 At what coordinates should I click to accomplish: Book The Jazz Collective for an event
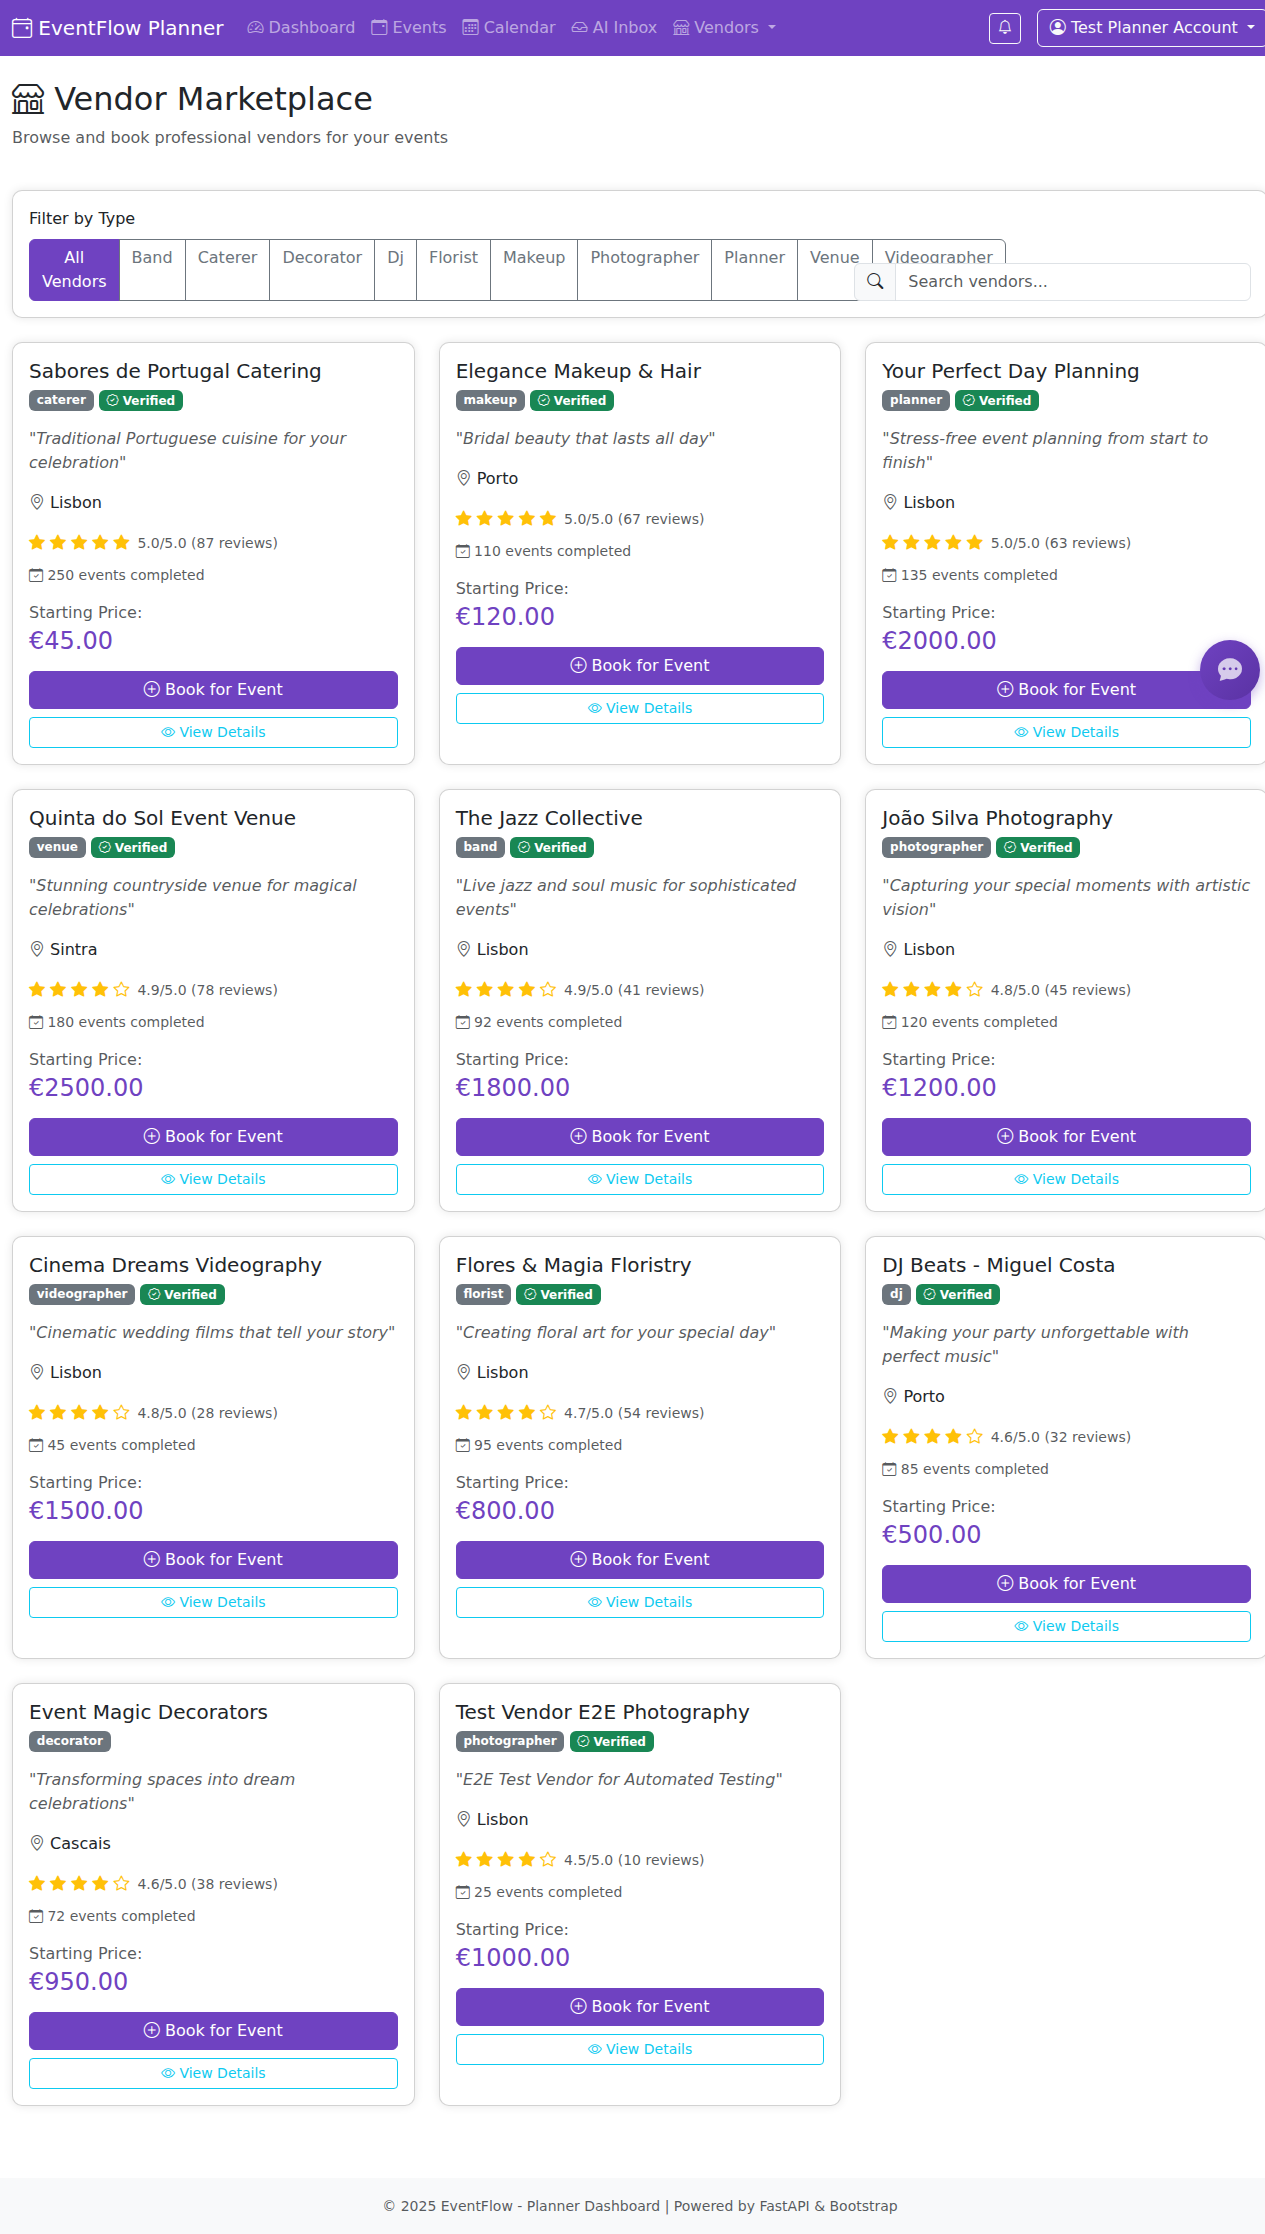639,1137
